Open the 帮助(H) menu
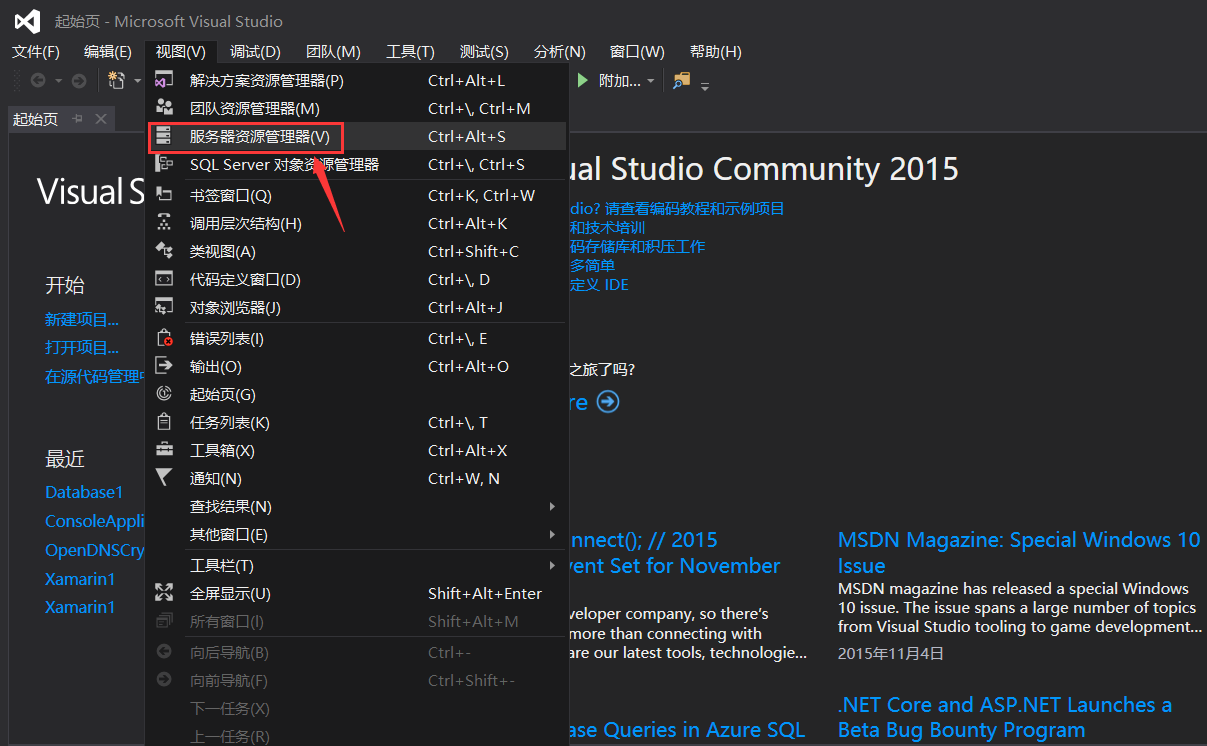The width and height of the screenshot is (1207, 746). coord(715,51)
